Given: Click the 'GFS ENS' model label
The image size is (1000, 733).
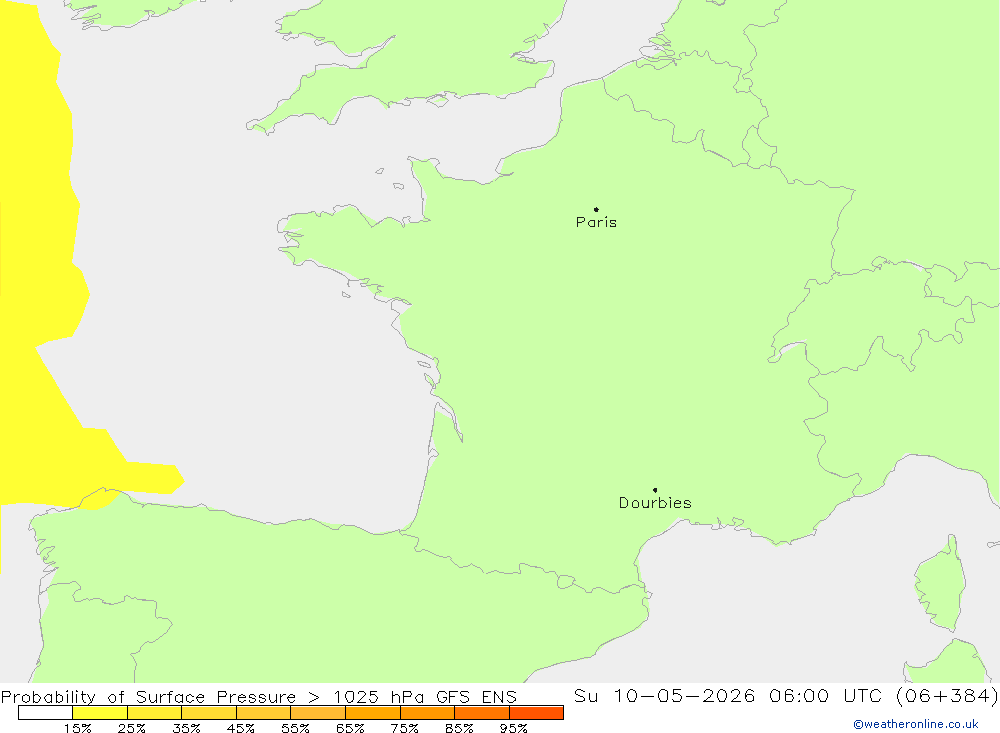Looking at the screenshot, I should [x=476, y=697].
